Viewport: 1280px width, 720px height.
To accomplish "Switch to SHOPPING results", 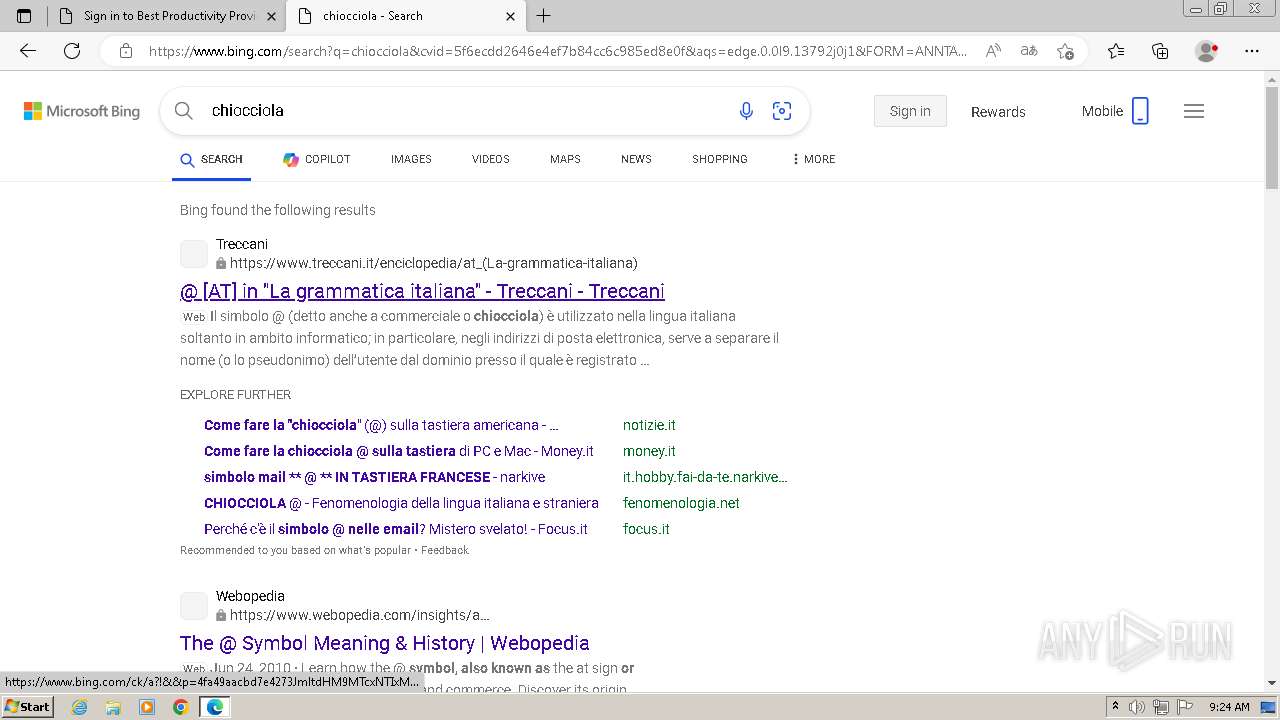I will click(720, 159).
